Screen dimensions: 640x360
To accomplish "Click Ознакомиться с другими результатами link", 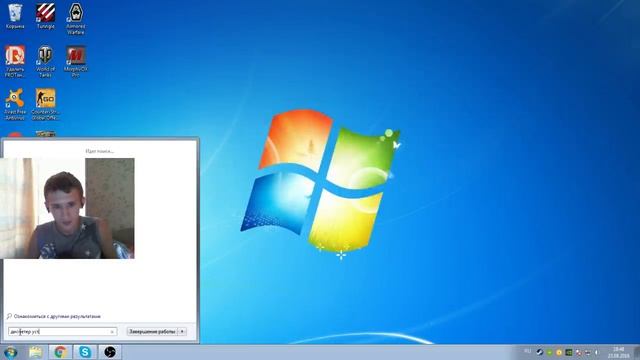I will click(x=57, y=316).
